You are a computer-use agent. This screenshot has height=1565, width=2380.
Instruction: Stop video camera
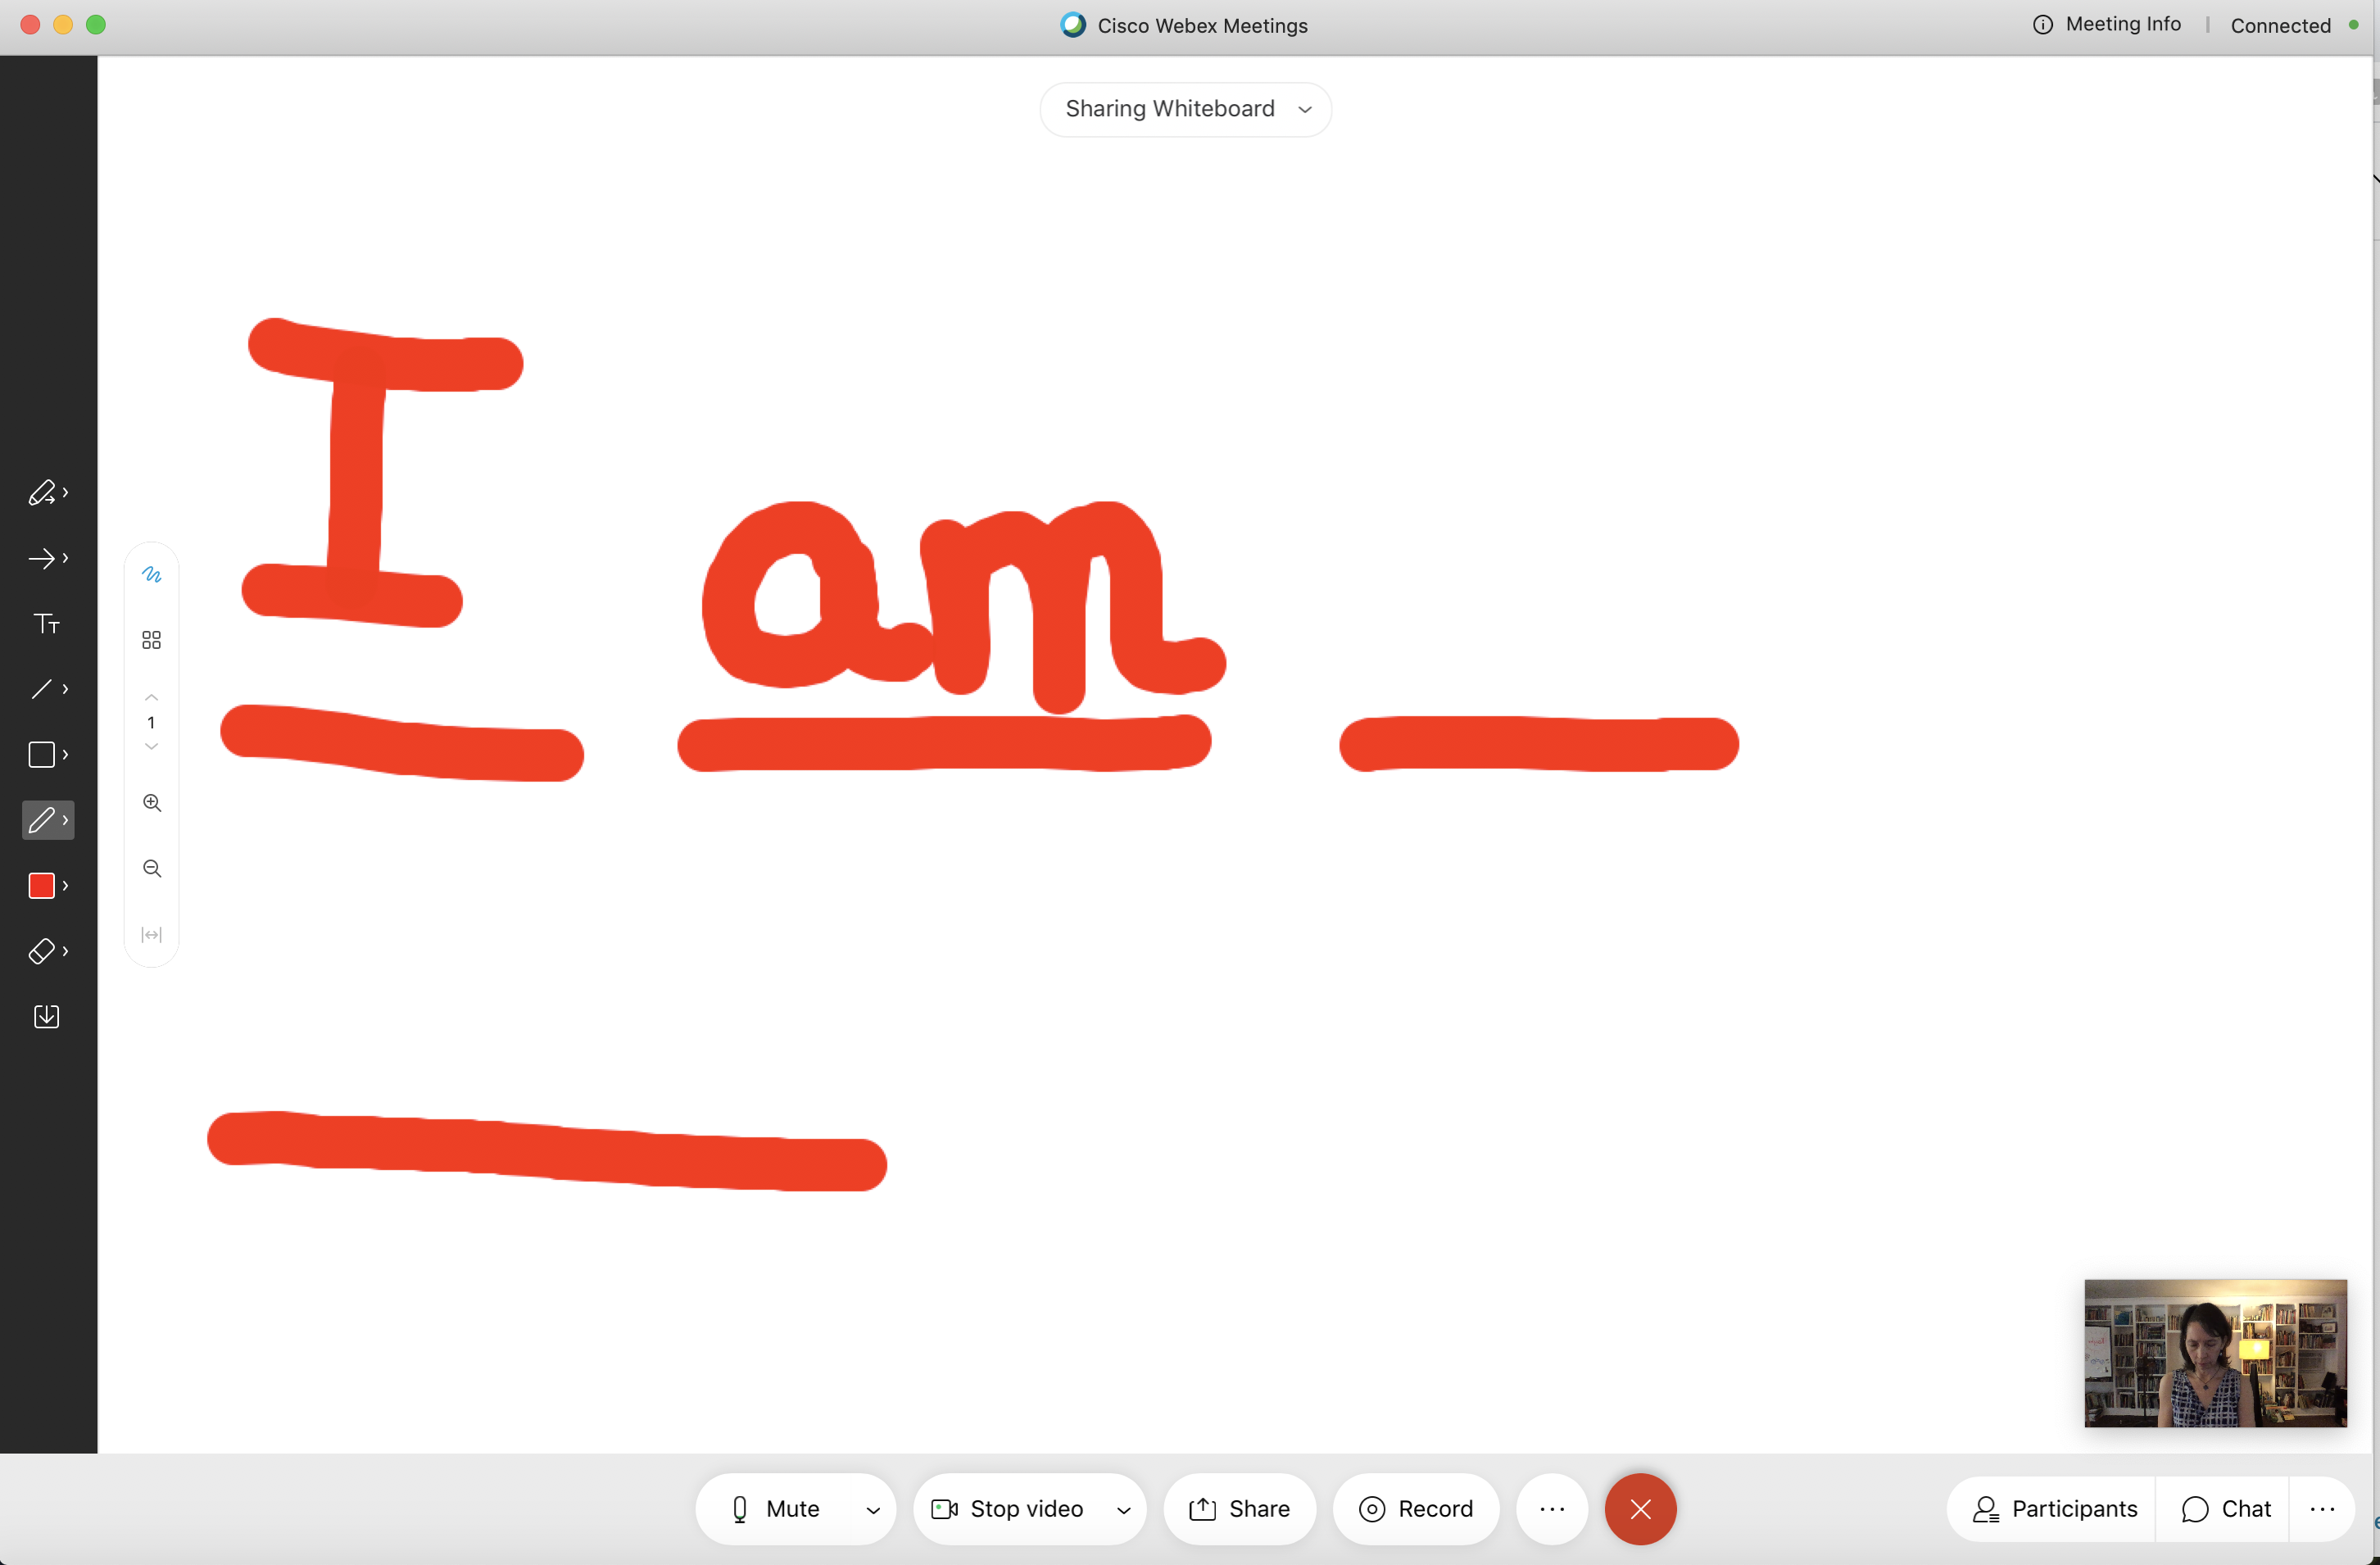click(1007, 1508)
